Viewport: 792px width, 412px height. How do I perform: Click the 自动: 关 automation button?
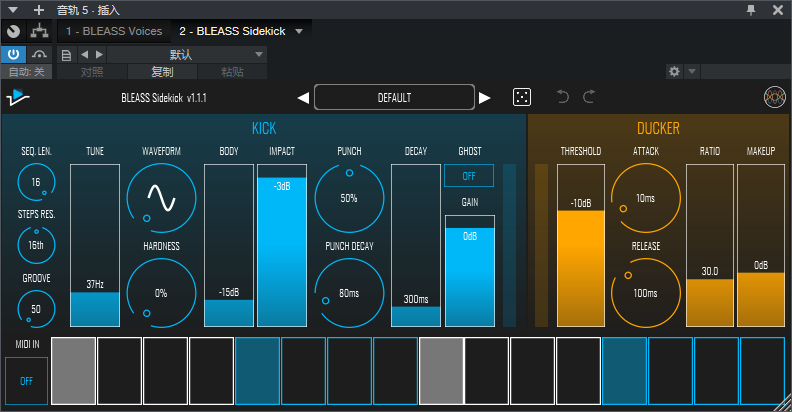(x=26, y=72)
